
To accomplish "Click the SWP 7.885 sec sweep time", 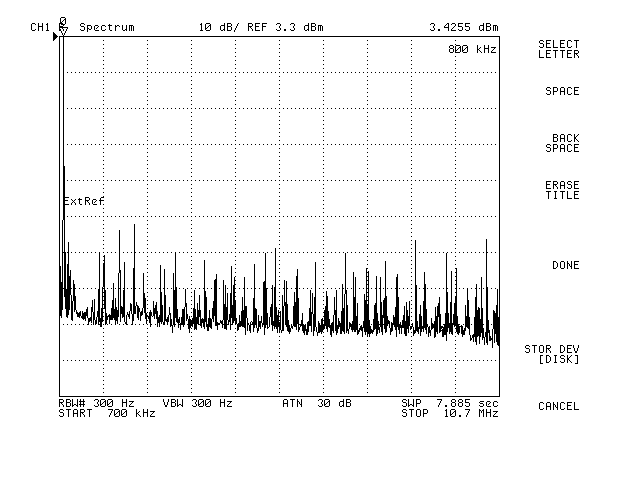I will click(x=449, y=403).
